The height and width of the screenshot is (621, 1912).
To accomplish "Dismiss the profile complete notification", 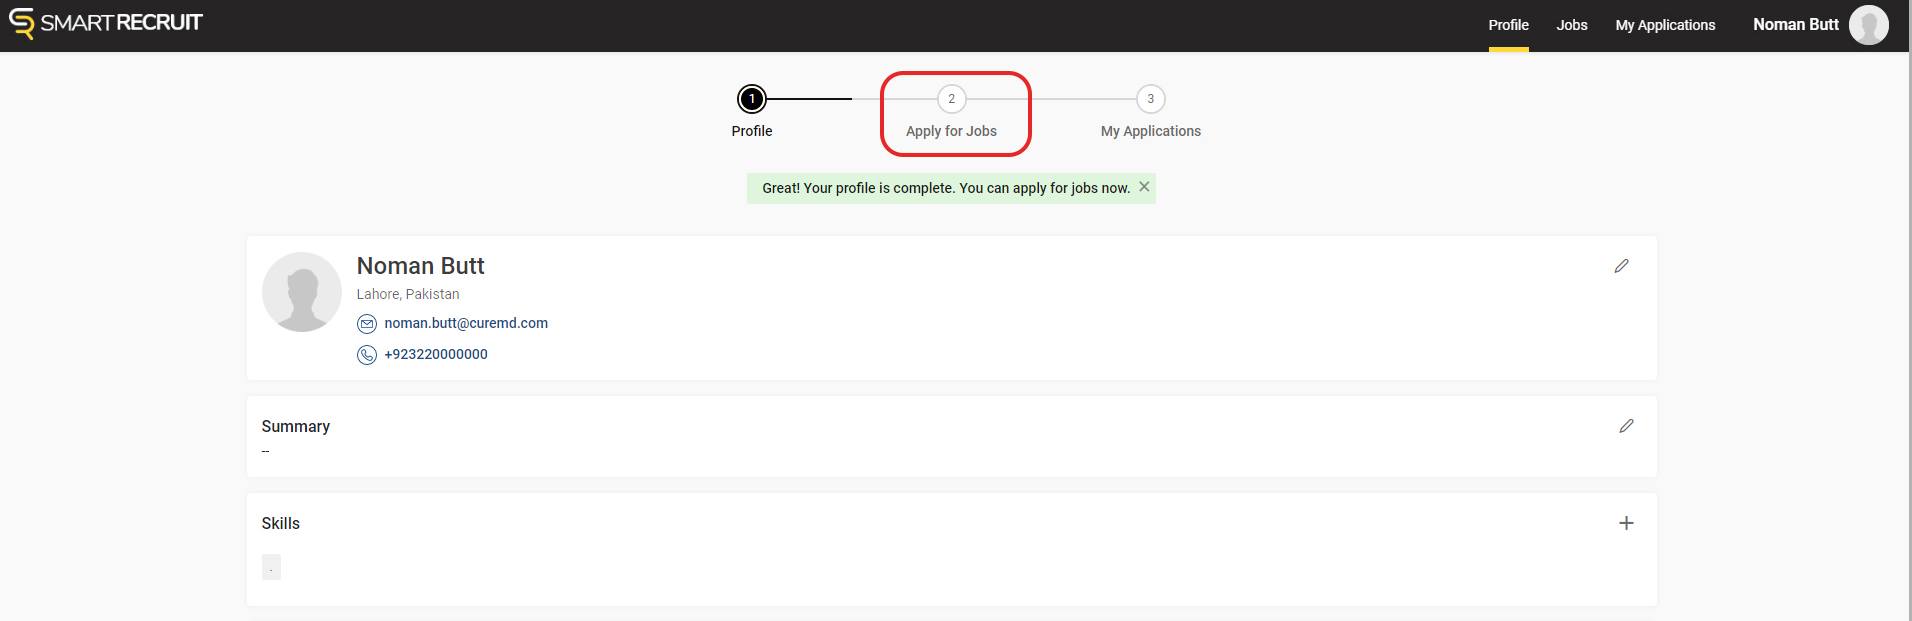I will click(1144, 187).
